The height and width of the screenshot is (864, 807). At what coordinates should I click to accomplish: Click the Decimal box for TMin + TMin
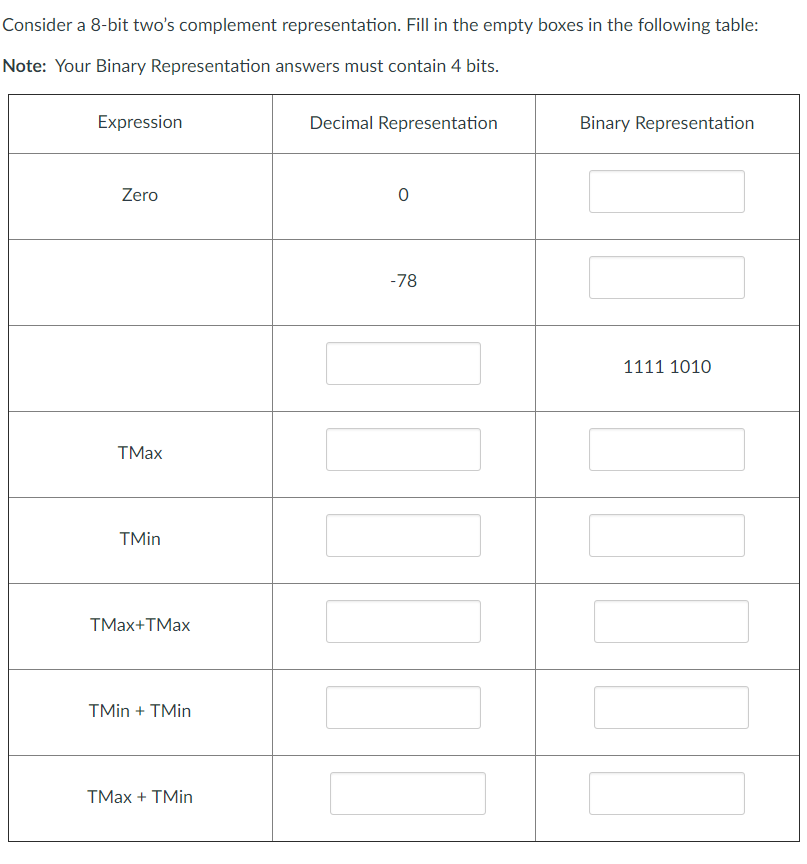coord(403,707)
